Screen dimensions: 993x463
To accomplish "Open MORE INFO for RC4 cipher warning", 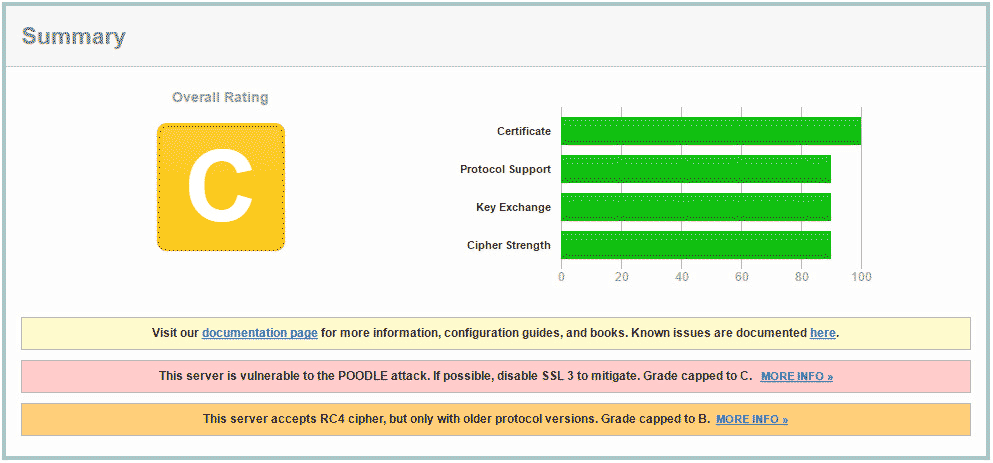I will click(x=752, y=420).
